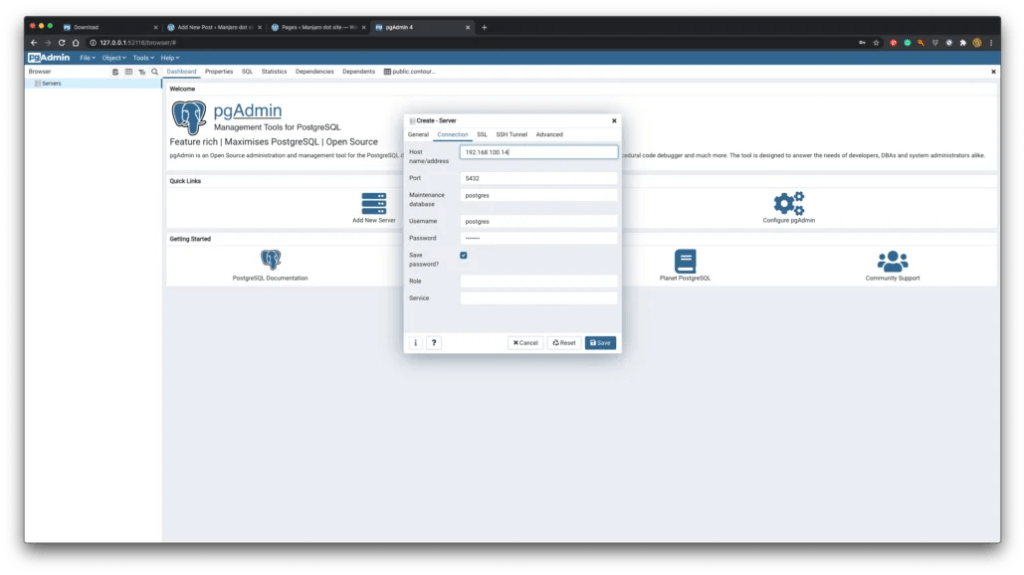1024x575 pixels.
Task: Click the Role input field
Action: (539, 281)
